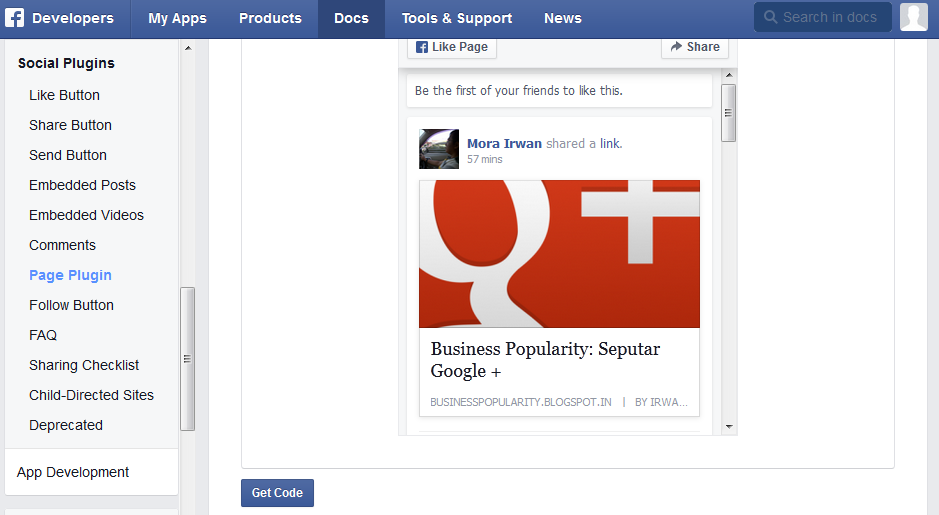Click the search magnifier icon
Viewport: 939px width, 515px height.
[771, 17]
